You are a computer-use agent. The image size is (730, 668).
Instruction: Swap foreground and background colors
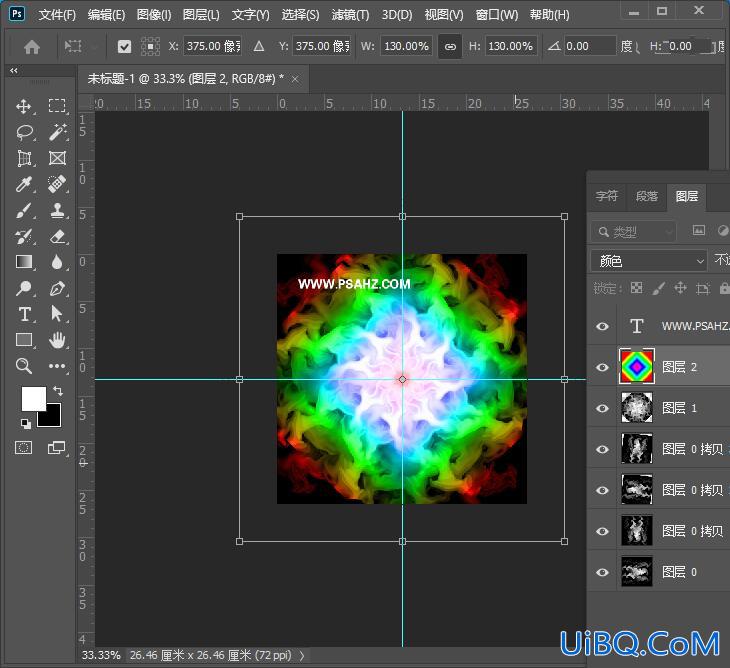tap(58, 391)
